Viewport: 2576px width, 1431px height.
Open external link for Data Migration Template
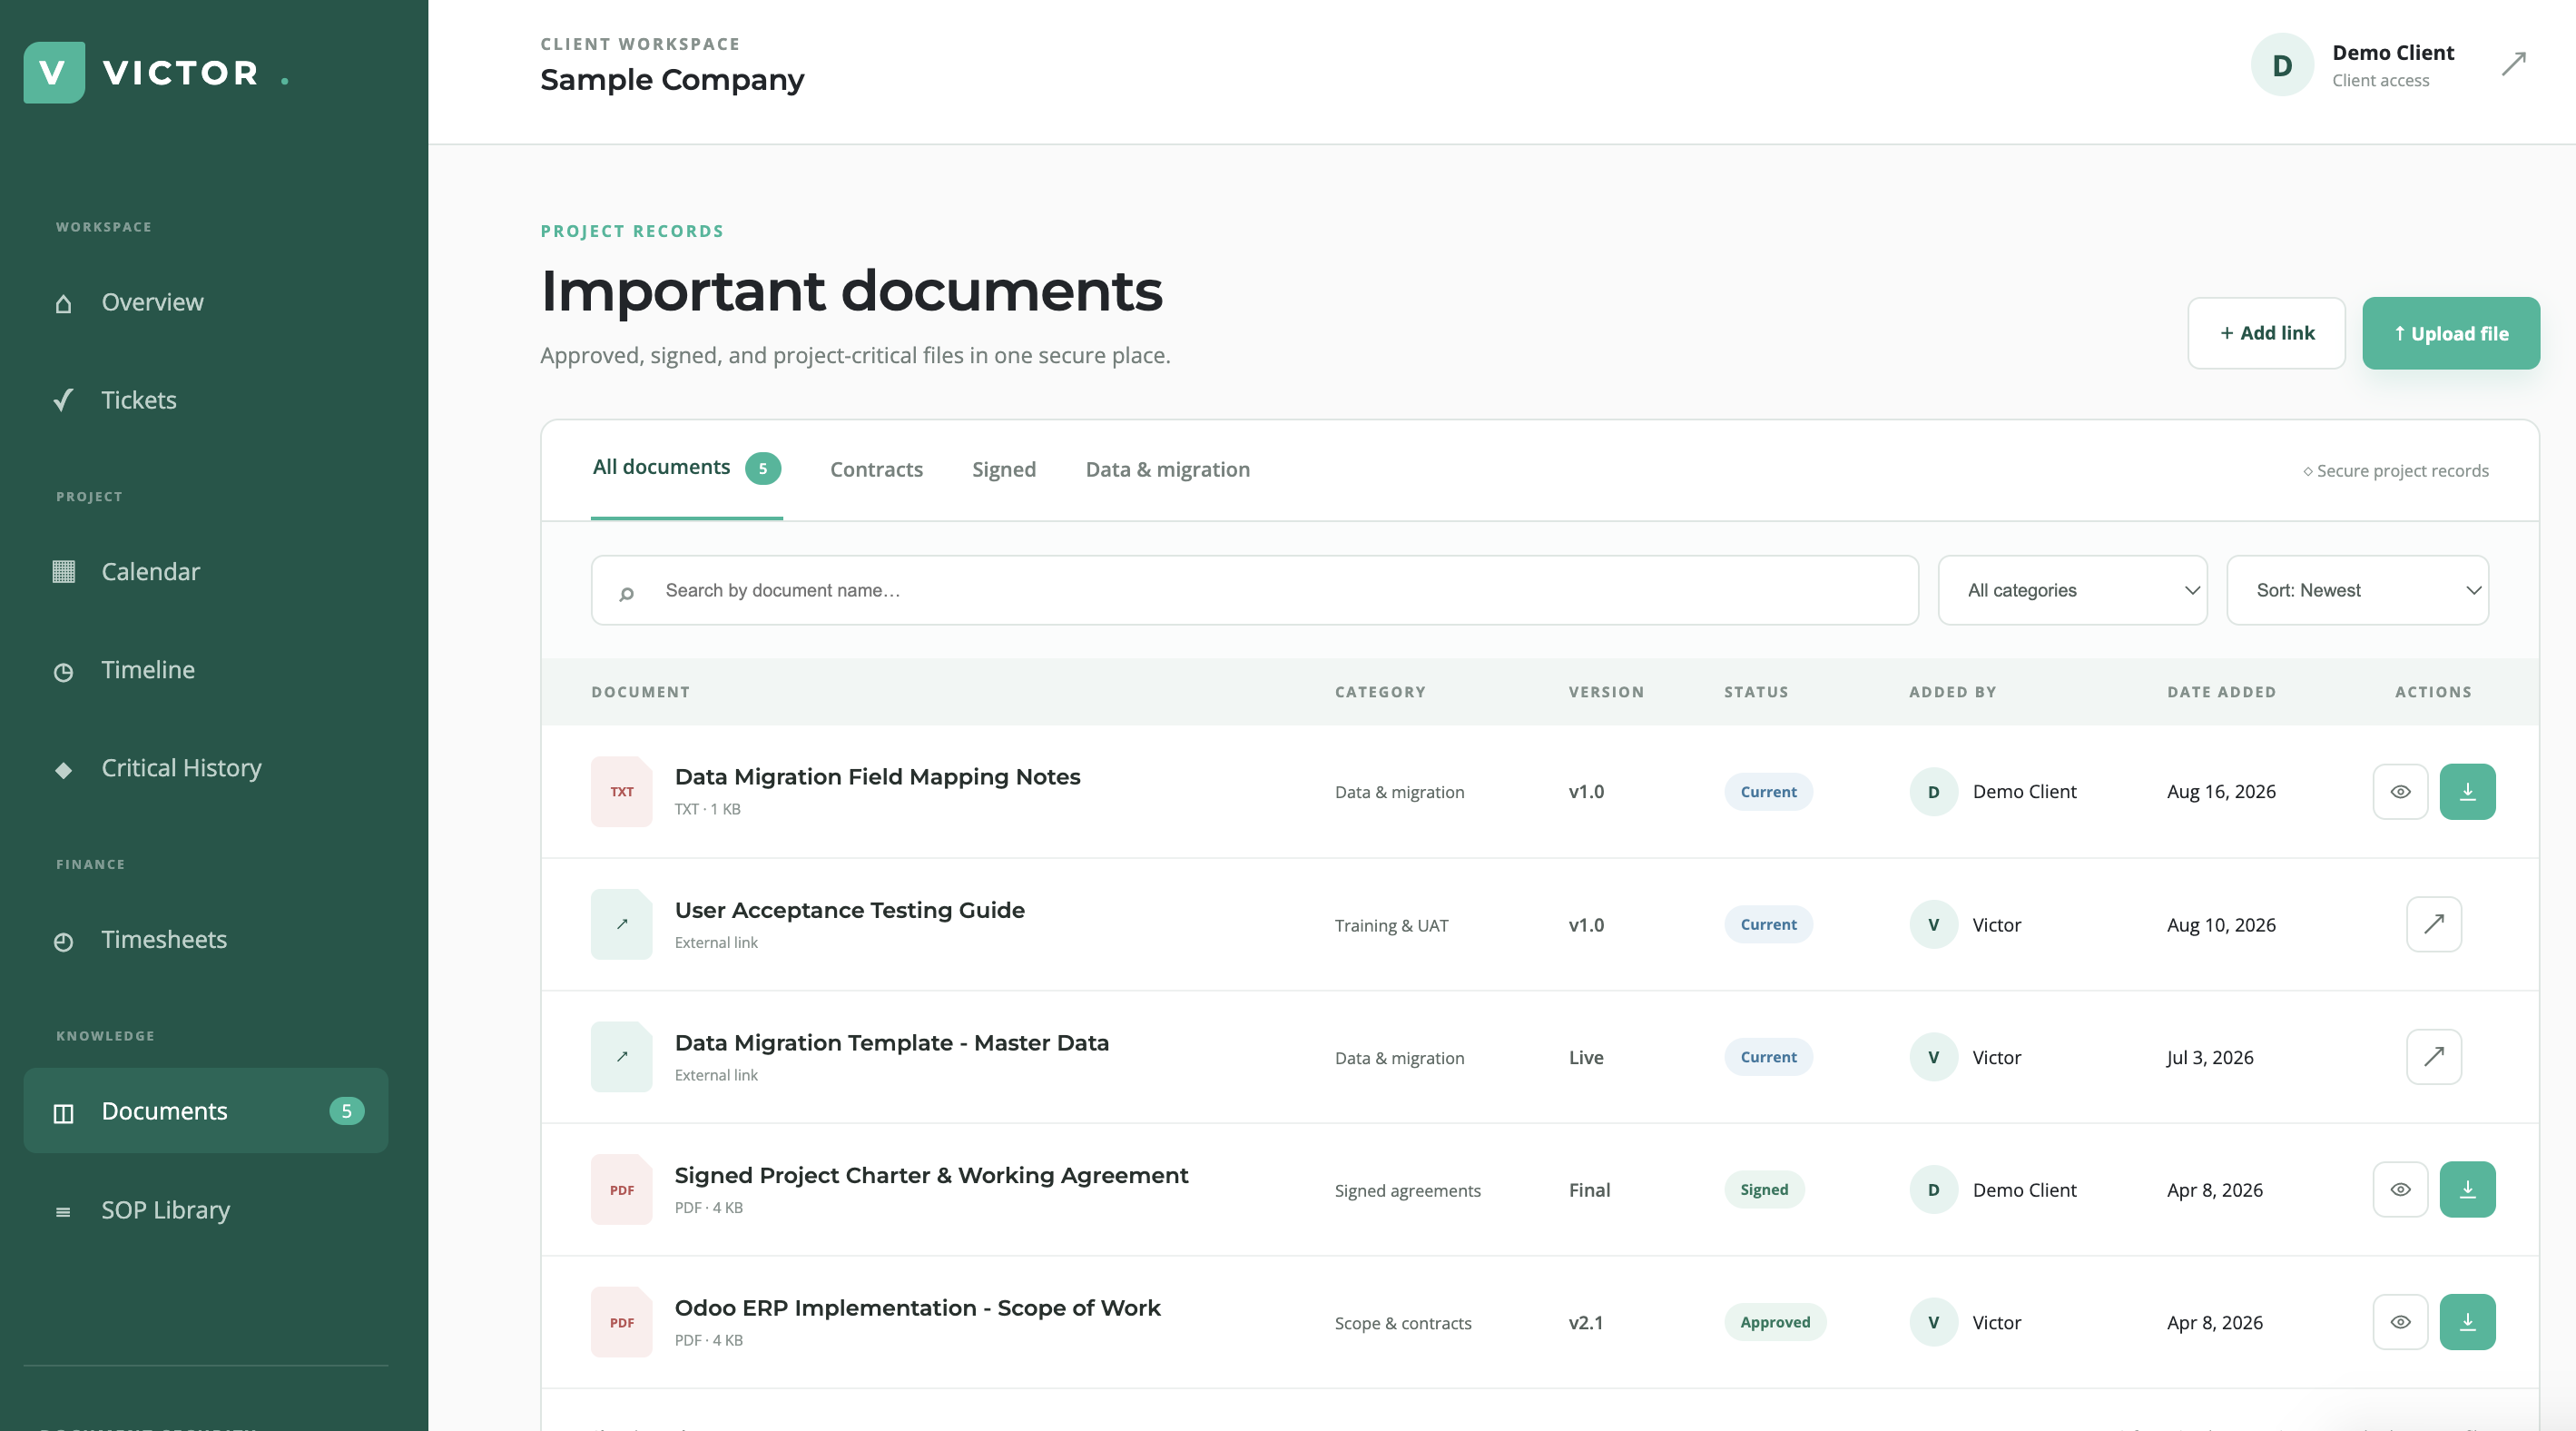[2433, 1057]
